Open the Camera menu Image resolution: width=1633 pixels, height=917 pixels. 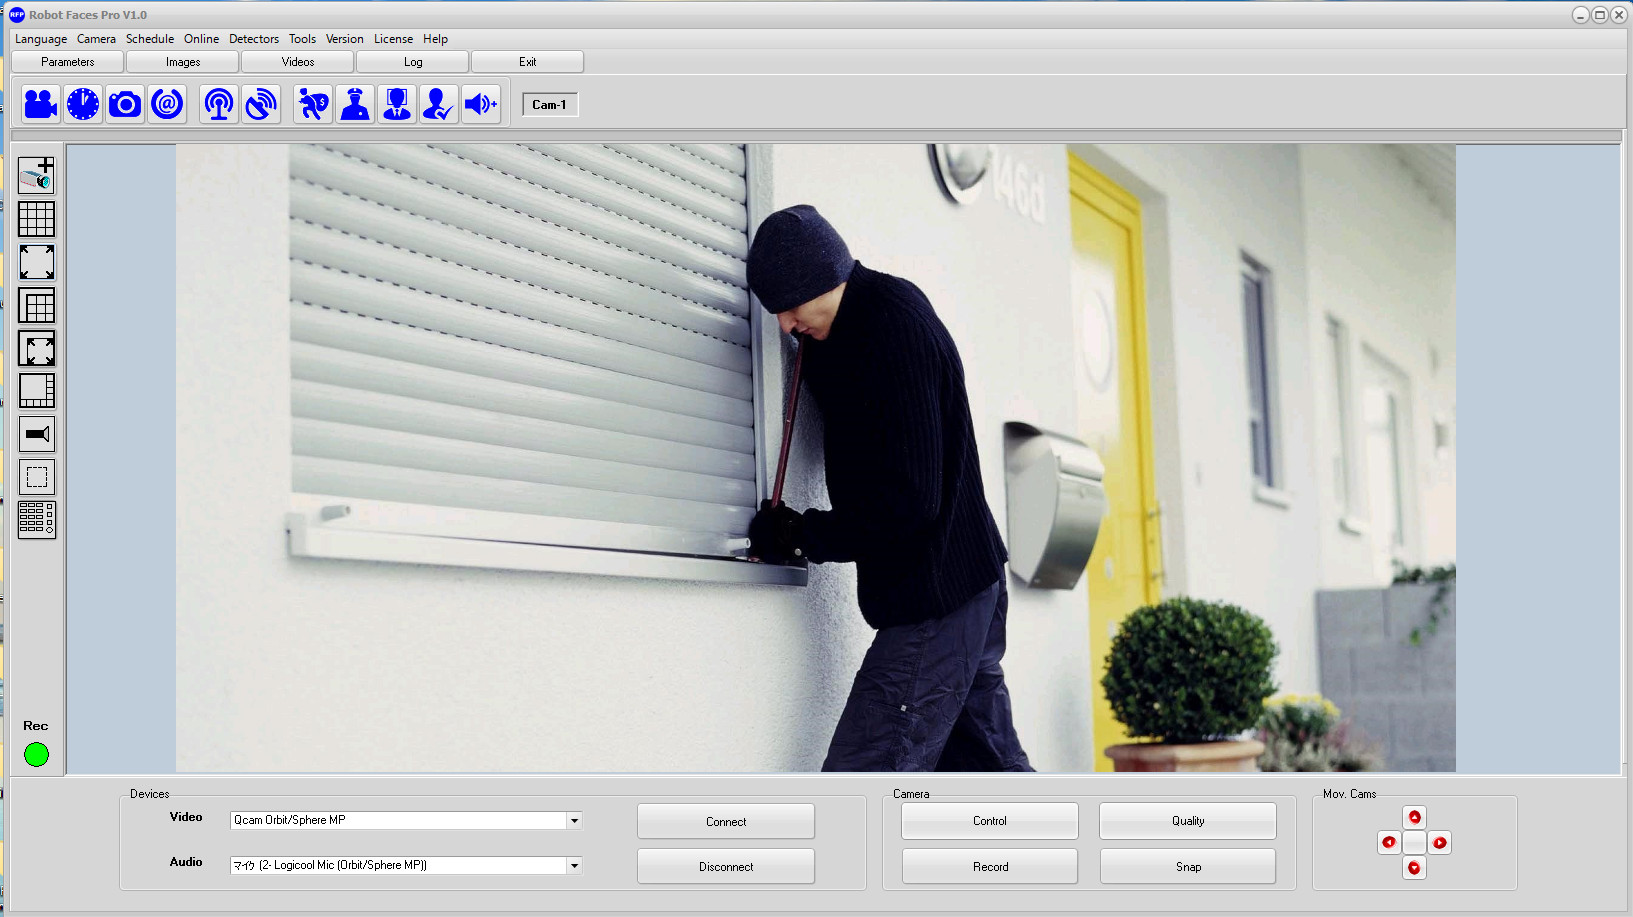pos(96,39)
